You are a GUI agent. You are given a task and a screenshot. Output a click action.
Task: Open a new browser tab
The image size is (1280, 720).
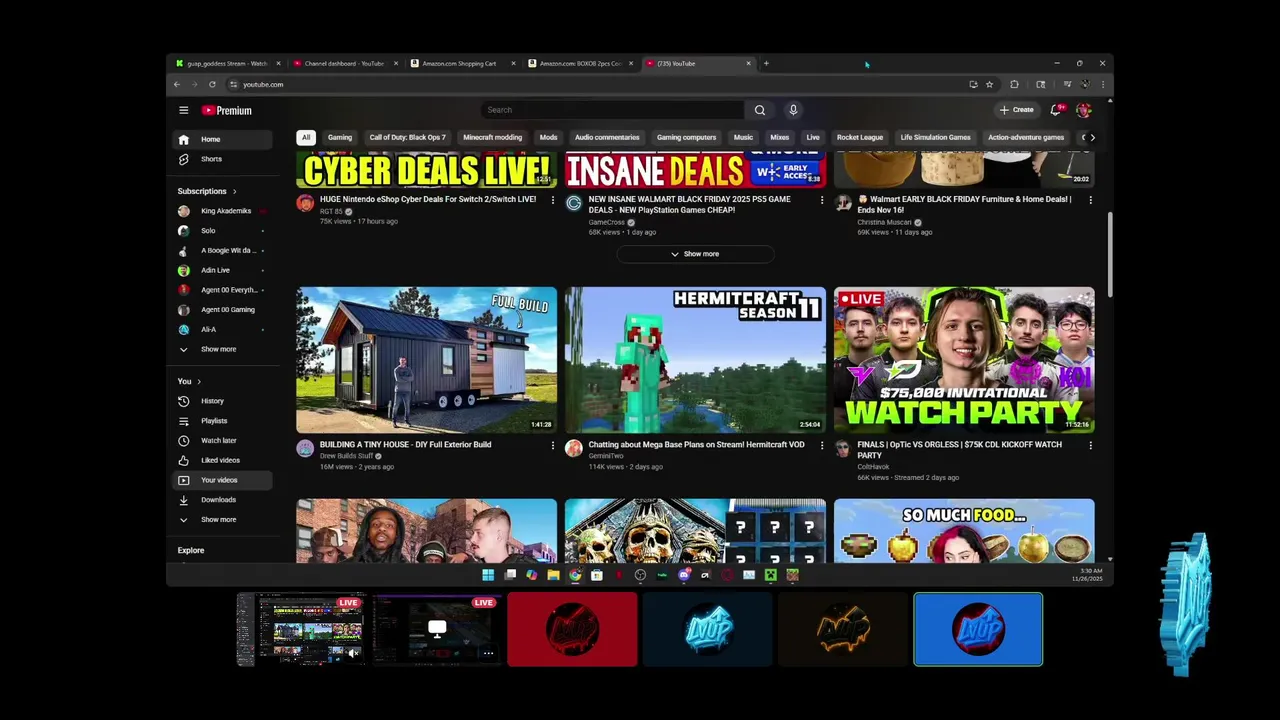click(x=766, y=63)
